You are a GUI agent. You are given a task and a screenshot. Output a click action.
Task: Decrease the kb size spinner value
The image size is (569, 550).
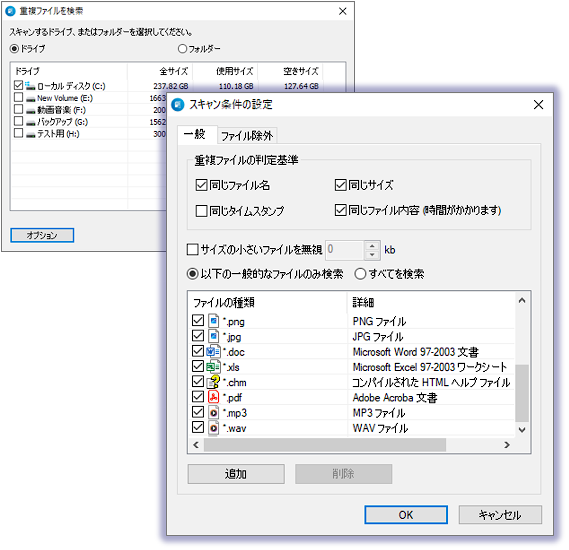click(372, 255)
